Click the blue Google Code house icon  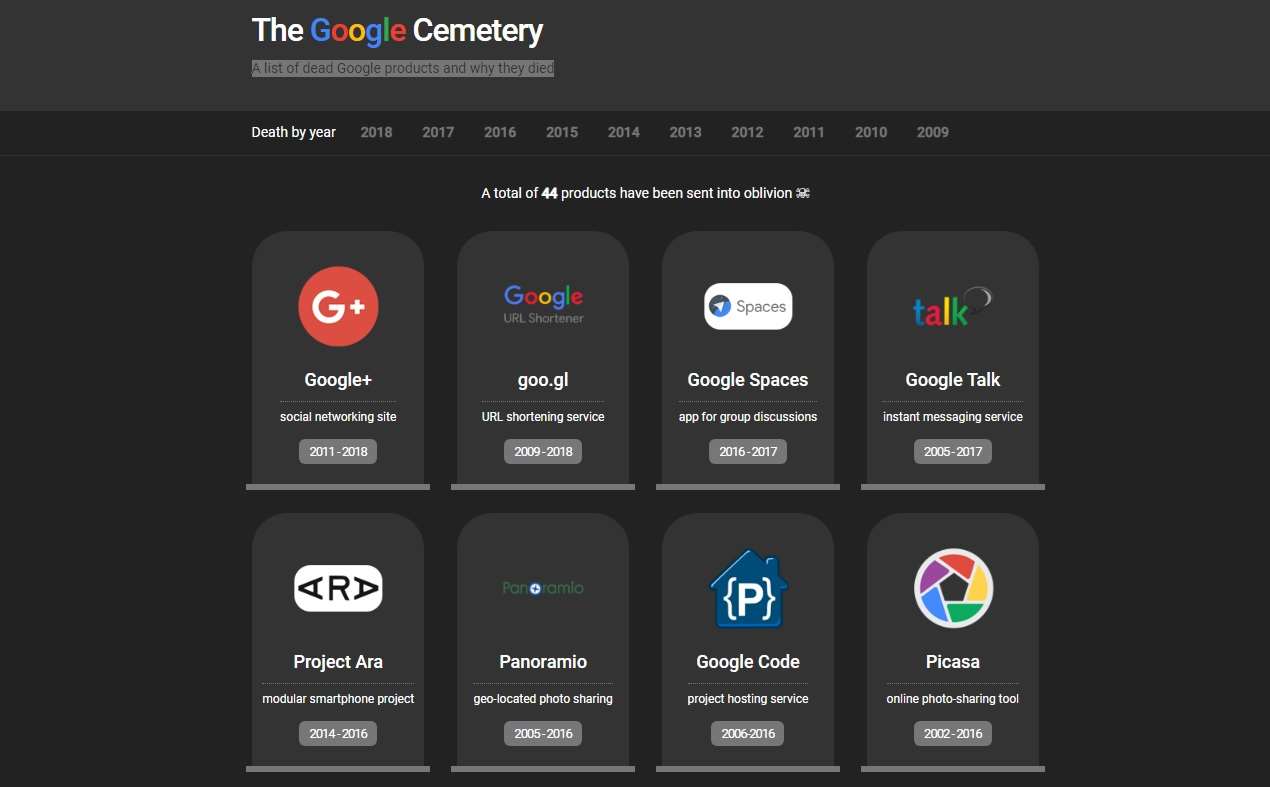(748, 588)
